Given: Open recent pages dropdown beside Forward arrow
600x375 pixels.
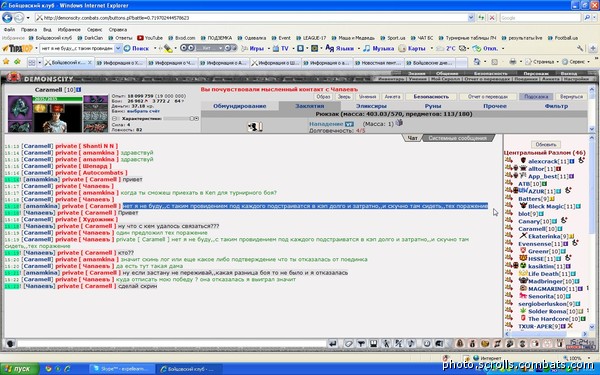Looking at the screenshot, I should coord(28,18).
